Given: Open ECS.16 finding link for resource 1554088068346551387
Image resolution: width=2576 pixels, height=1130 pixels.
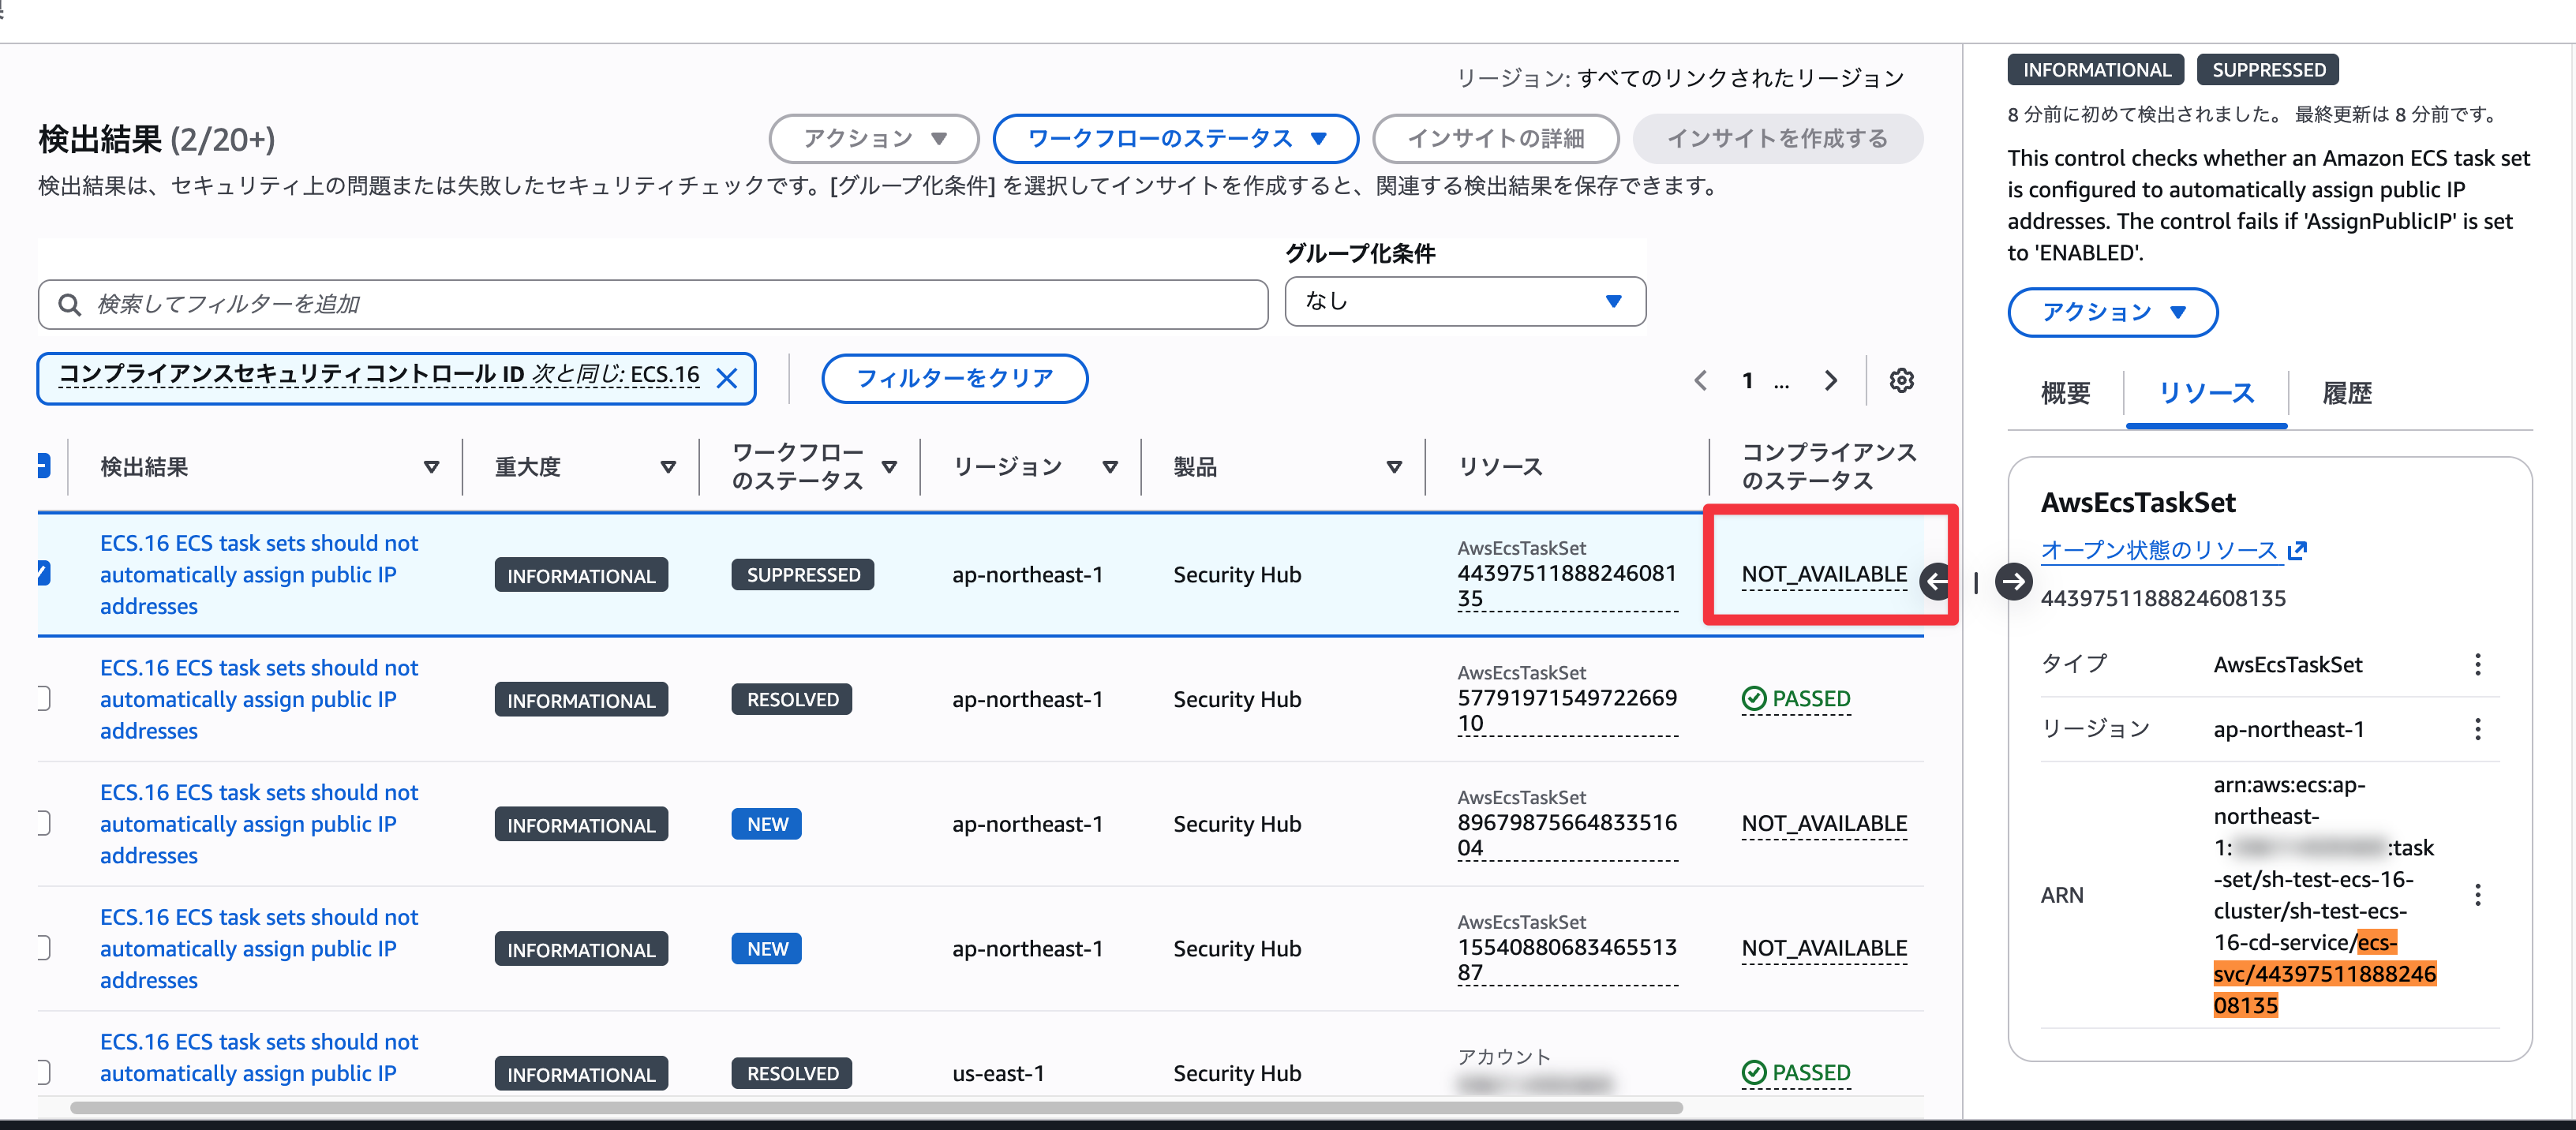Looking at the screenshot, I should (x=259, y=948).
